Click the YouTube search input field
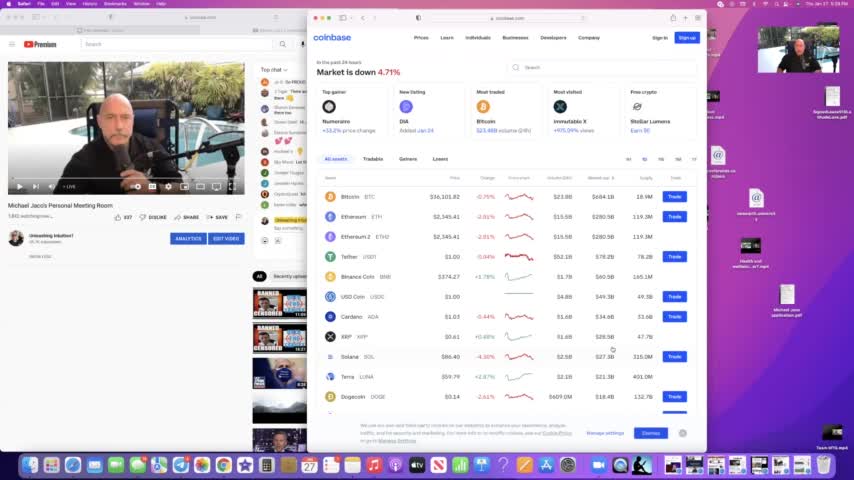The width and height of the screenshot is (854, 480). pyautogui.click(x=176, y=44)
